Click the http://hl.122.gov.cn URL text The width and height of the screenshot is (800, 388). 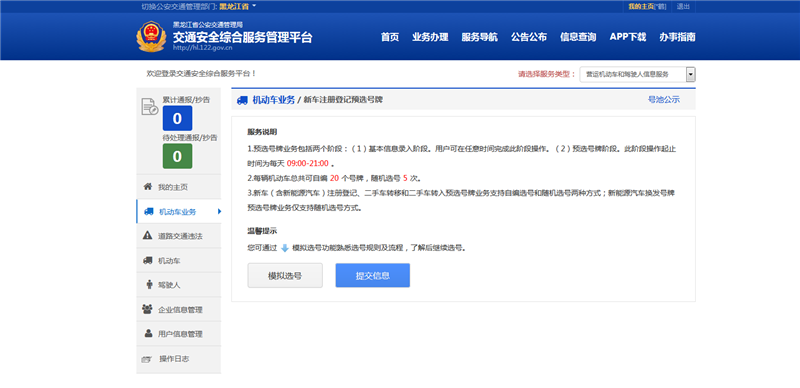203,48
